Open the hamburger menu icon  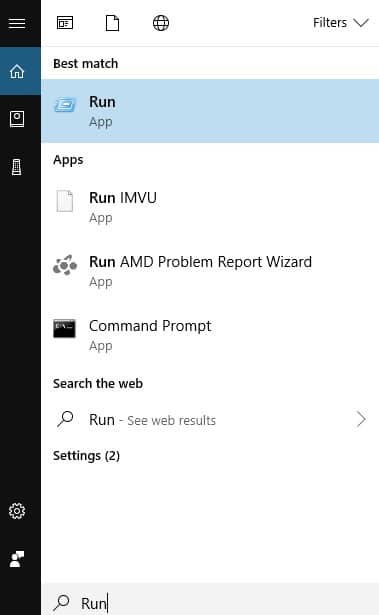[x=17, y=23]
